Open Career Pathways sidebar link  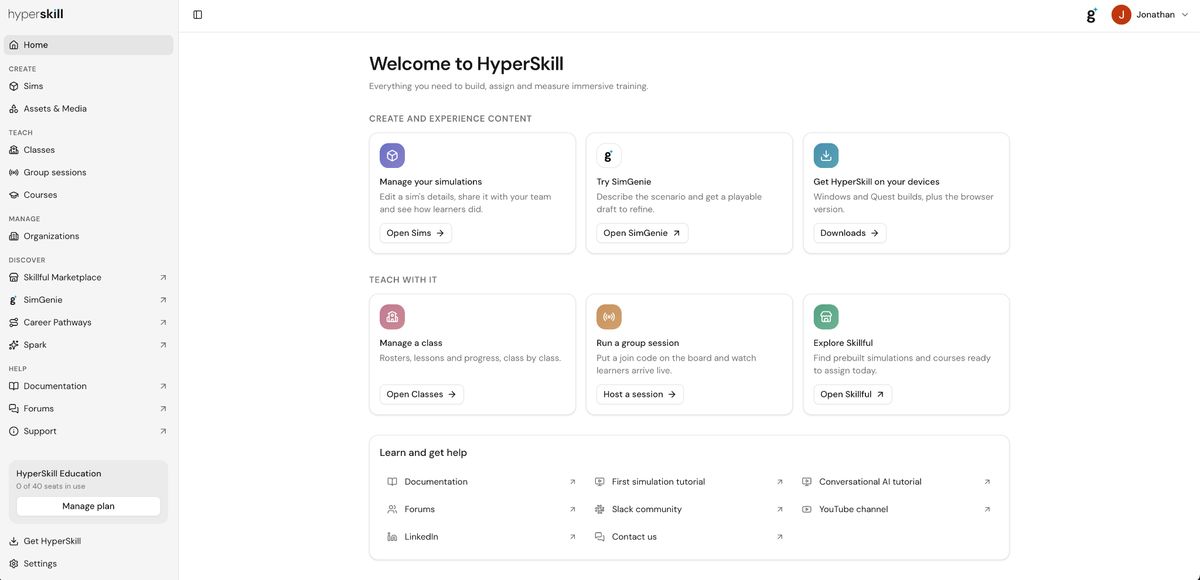(x=89, y=322)
